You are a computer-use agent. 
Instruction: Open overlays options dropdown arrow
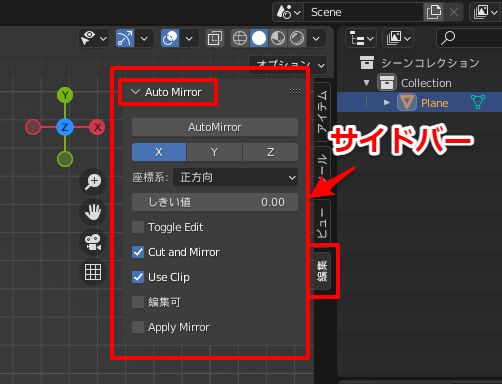click(x=189, y=39)
